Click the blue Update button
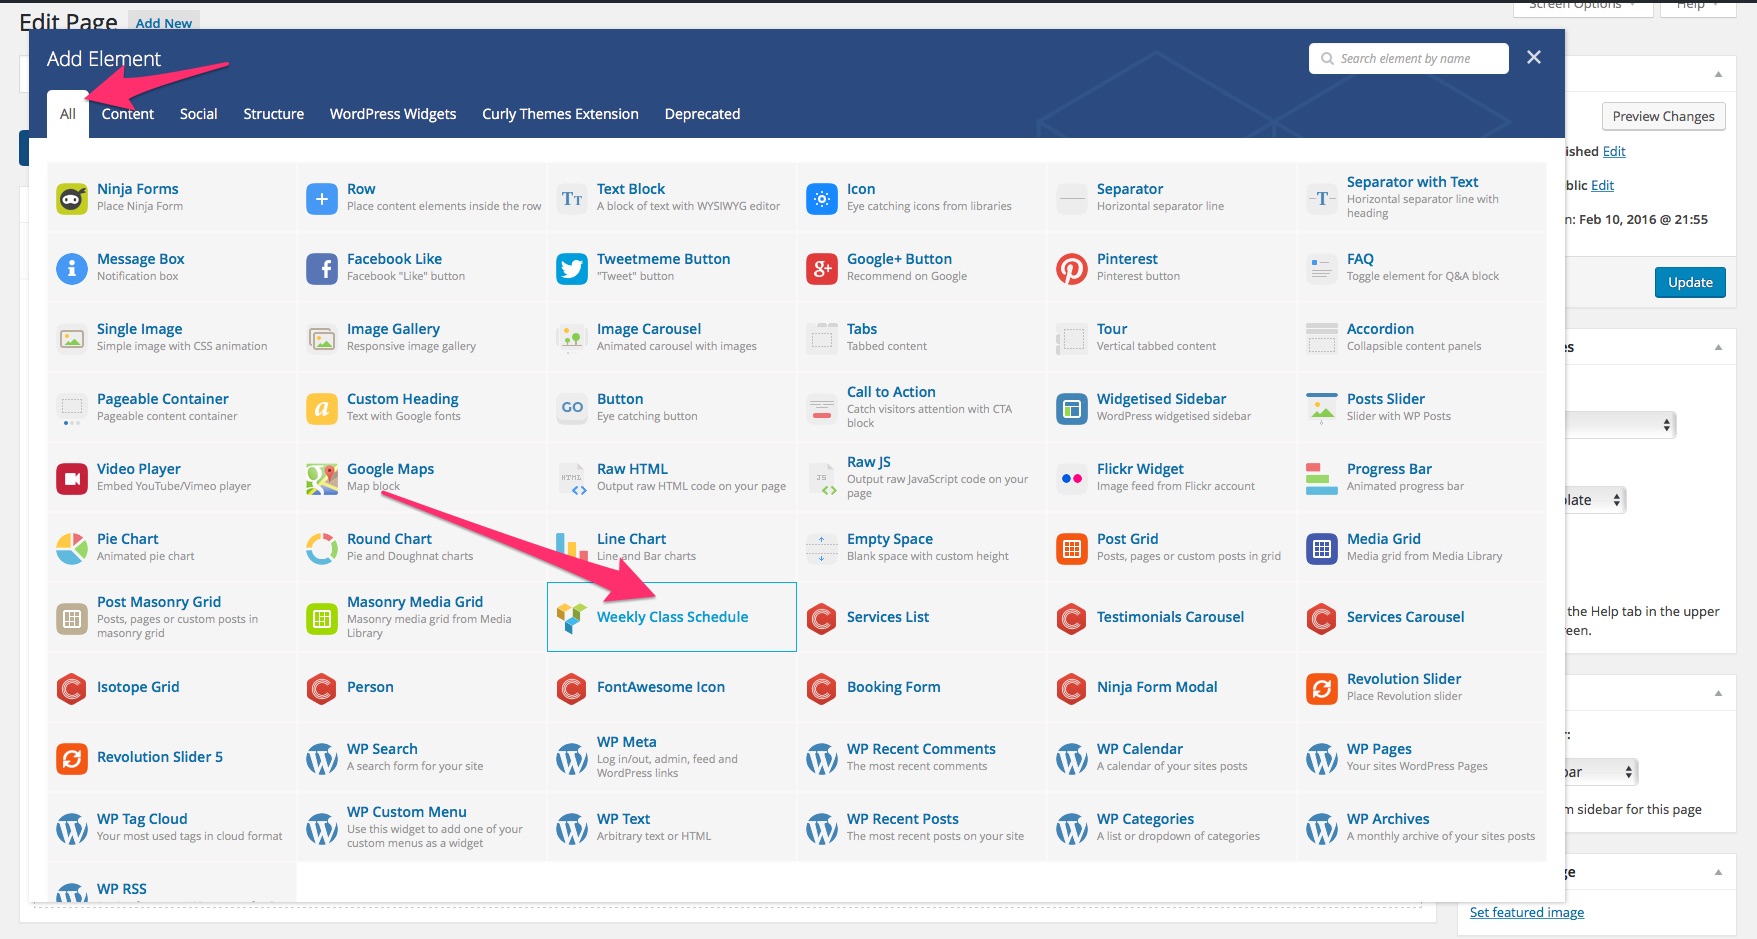Viewport: 1757px width, 939px height. [x=1690, y=282]
